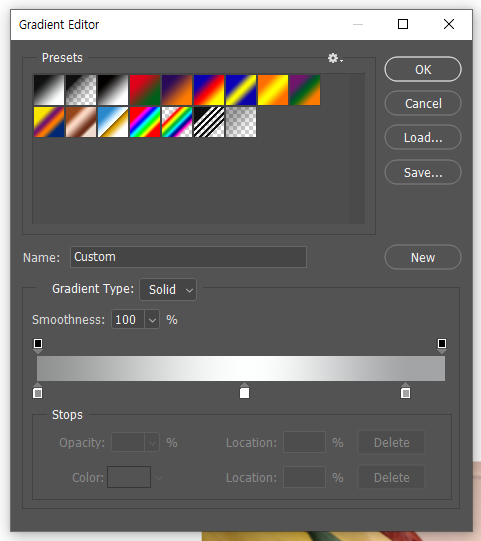
Task: Click the OK button
Action: pos(423,69)
